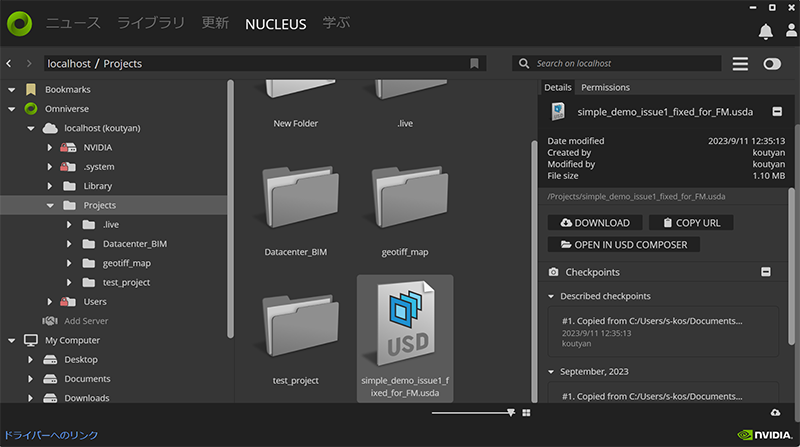
Task: Switch to the Permissions tab
Action: coord(605,87)
